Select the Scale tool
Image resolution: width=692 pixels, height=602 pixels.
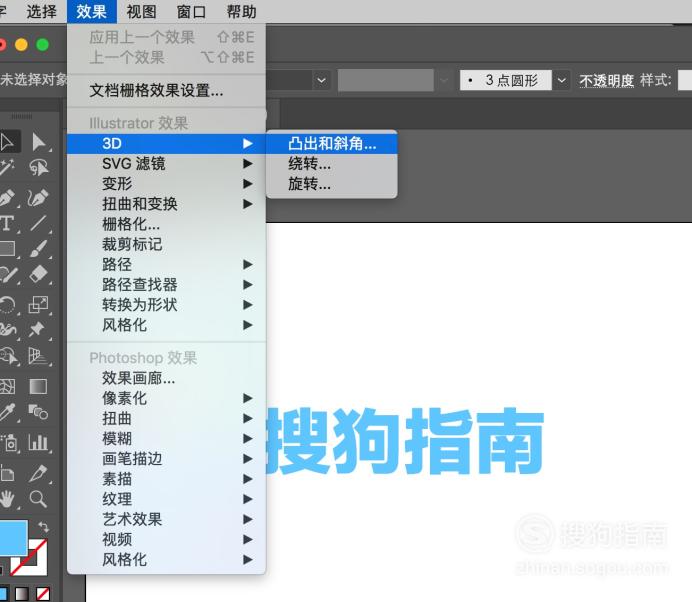39,305
